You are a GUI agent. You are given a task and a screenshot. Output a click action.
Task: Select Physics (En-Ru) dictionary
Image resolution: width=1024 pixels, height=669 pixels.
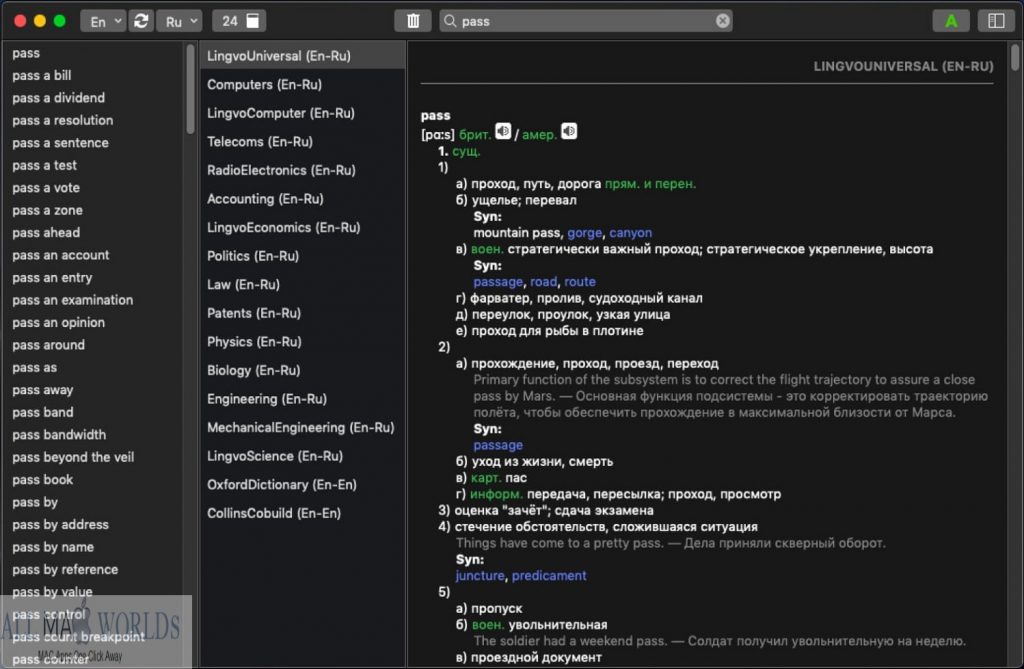pyautogui.click(x=302, y=342)
